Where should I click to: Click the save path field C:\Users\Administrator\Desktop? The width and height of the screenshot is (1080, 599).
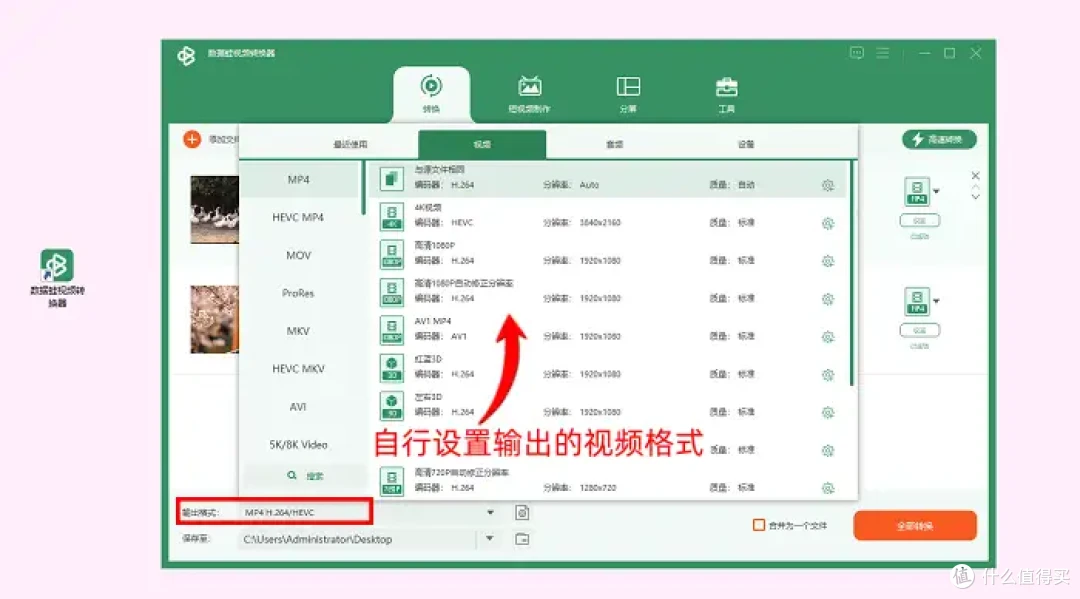357,539
